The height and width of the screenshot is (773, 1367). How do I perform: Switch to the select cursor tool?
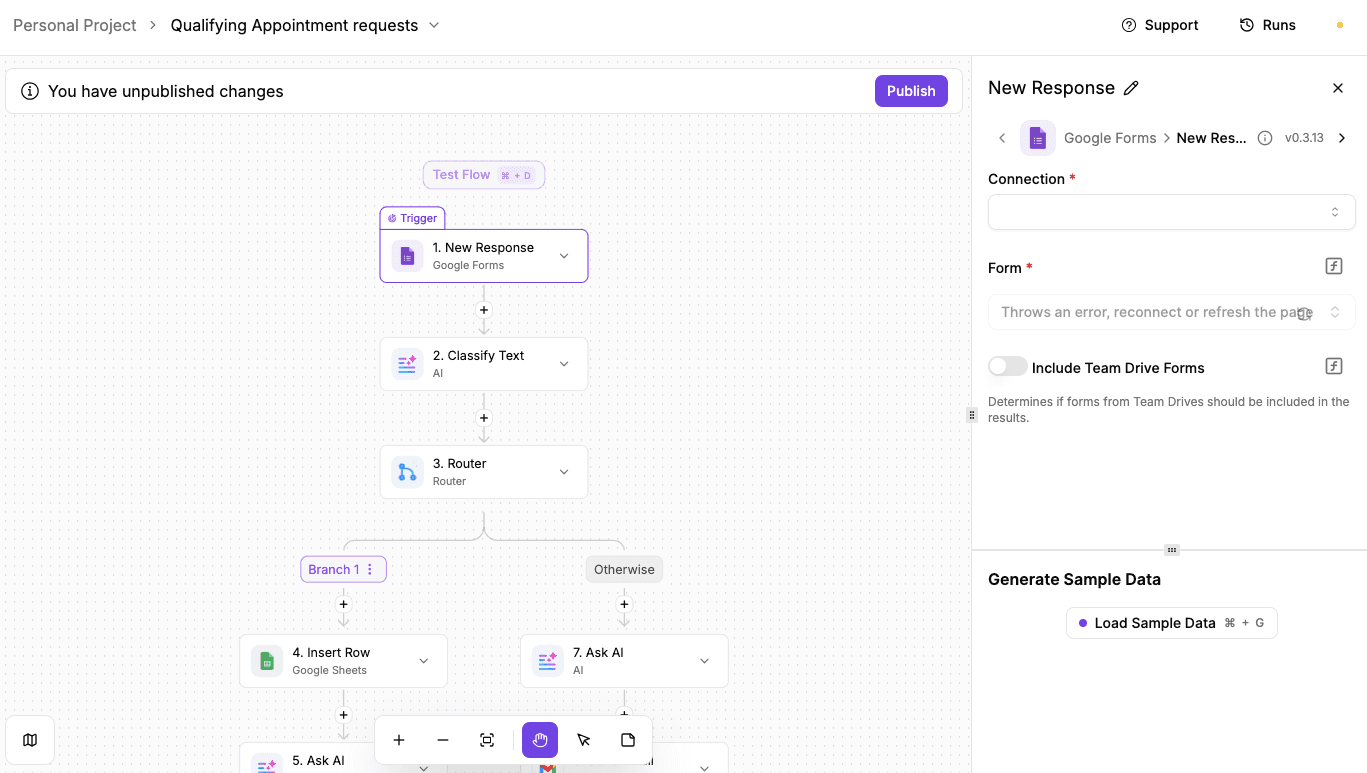584,740
